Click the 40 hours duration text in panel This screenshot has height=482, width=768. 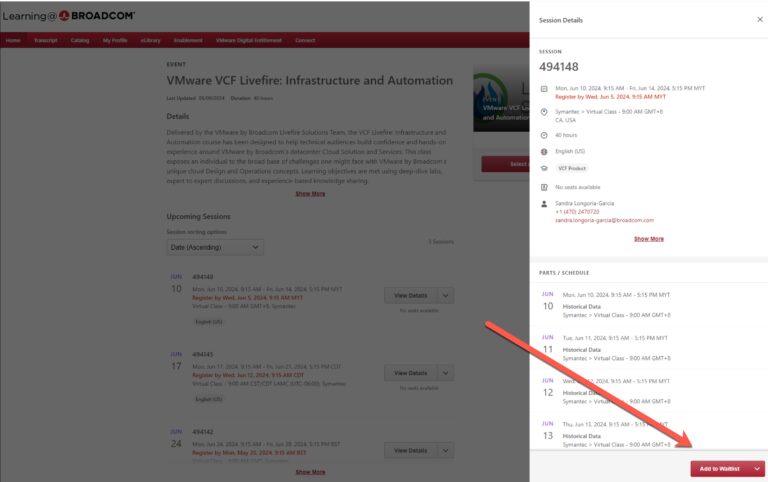pos(566,135)
